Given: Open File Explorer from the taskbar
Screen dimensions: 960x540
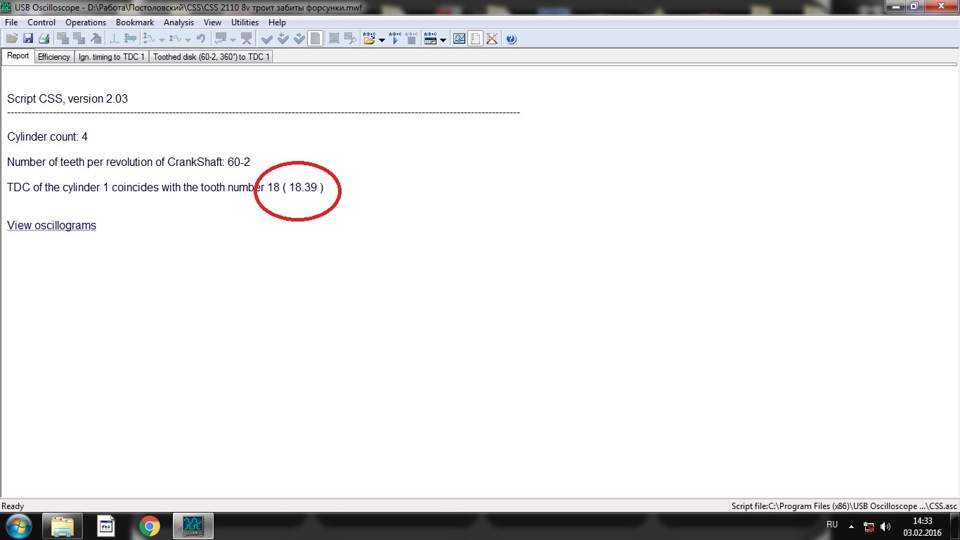Looking at the screenshot, I should coord(62,527).
